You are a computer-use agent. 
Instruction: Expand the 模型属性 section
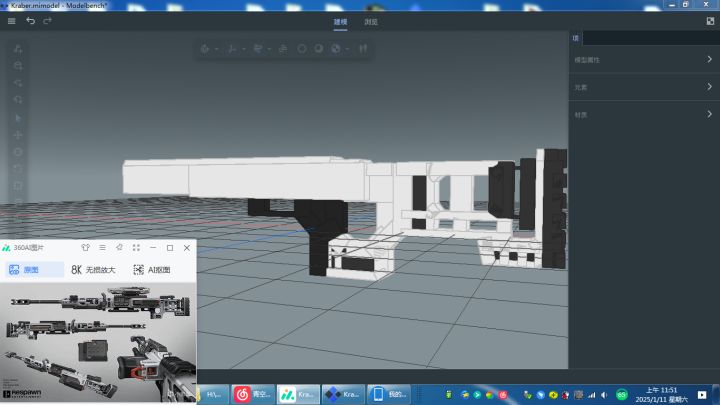[x=644, y=60]
